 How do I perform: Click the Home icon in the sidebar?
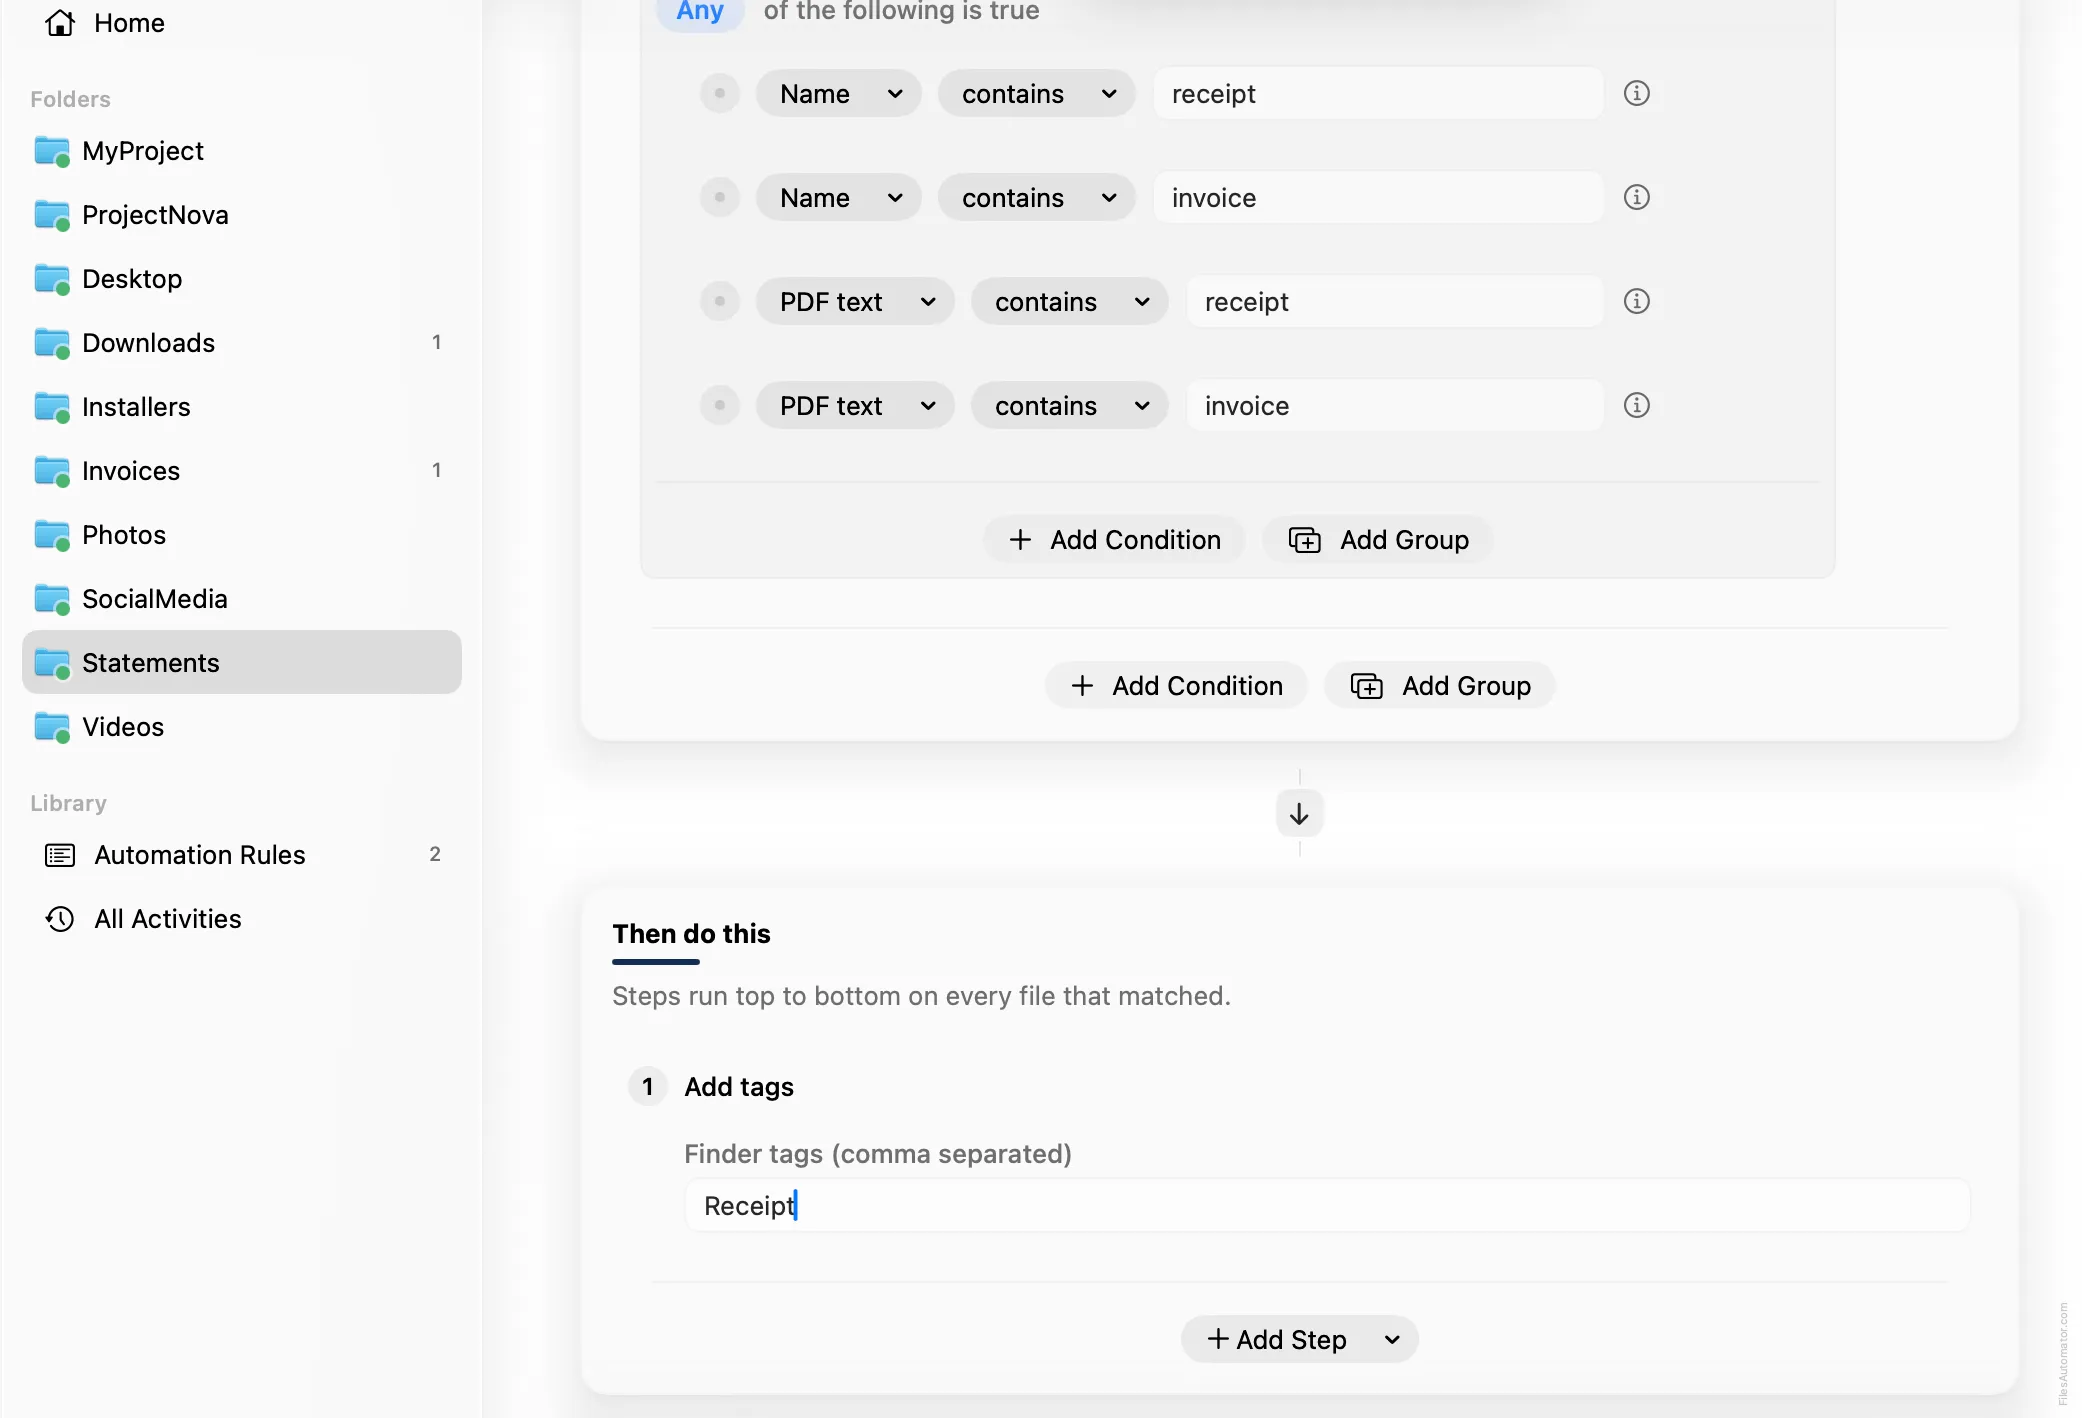click(60, 23)
